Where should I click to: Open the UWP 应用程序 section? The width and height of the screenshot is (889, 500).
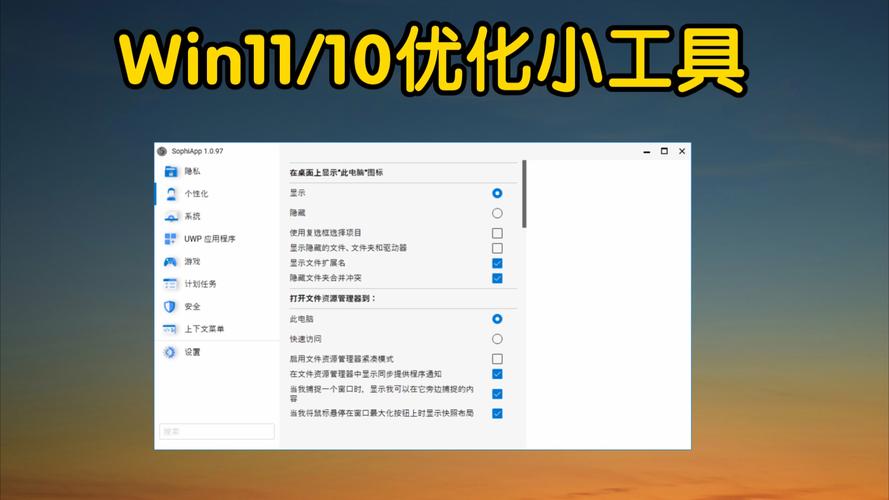217,239
